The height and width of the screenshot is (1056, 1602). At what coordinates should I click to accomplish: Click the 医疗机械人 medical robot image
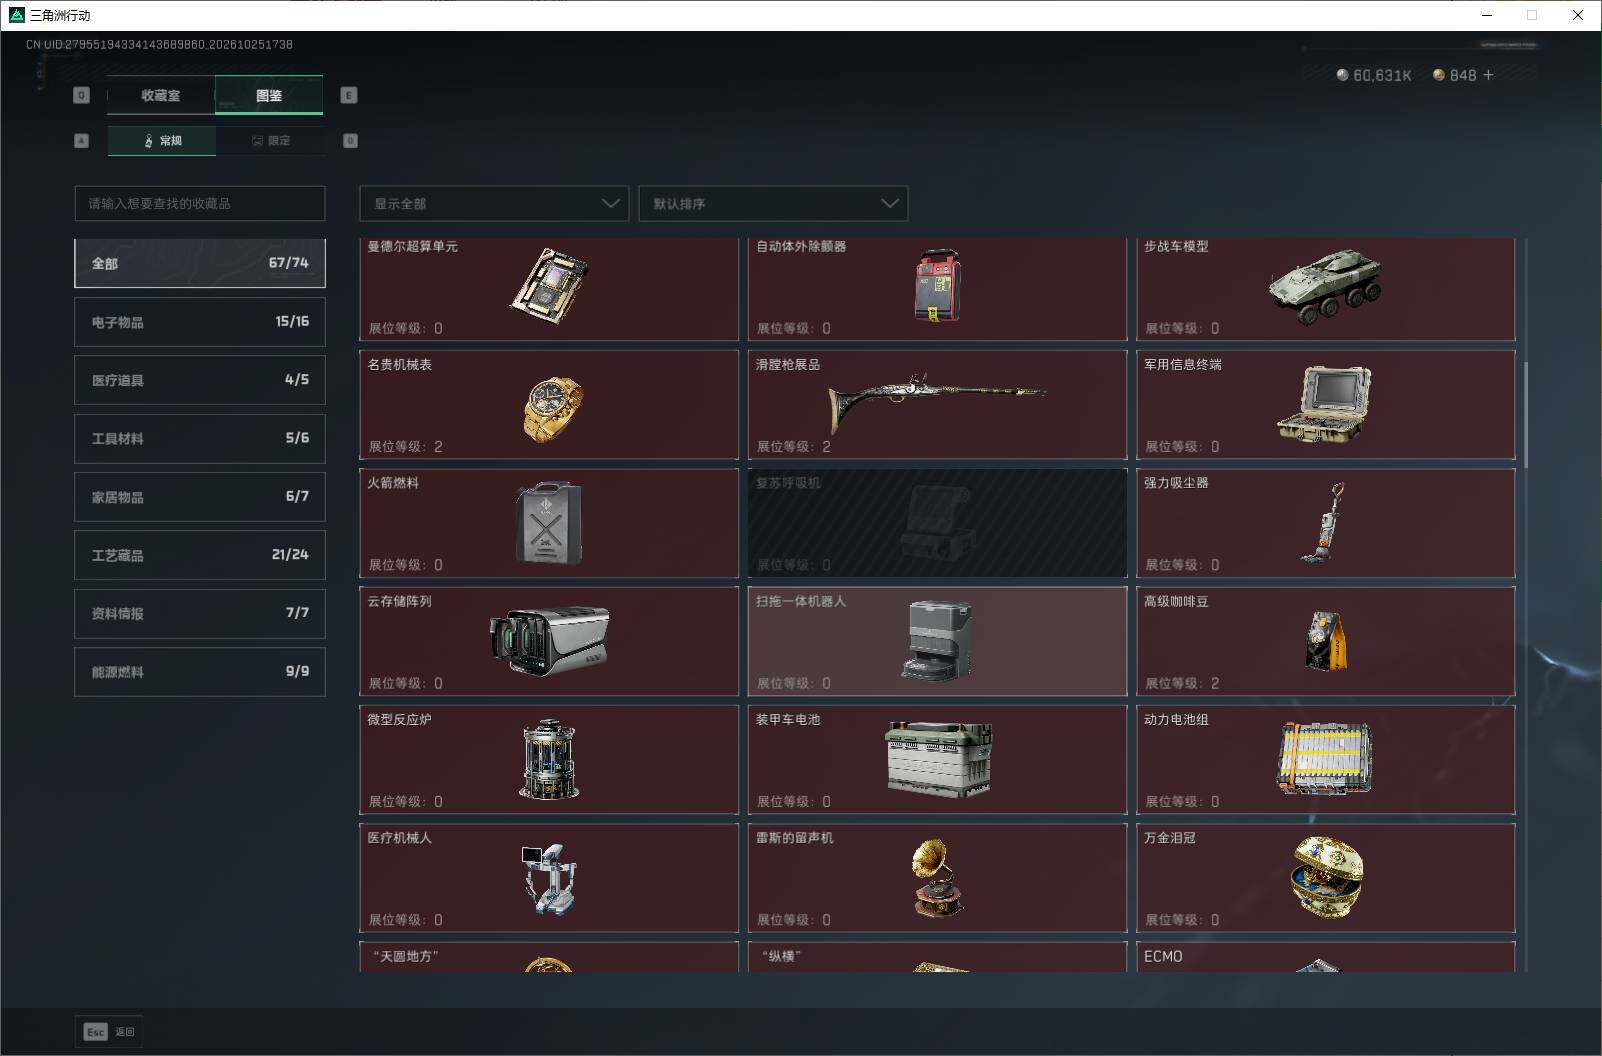(549, 879)
